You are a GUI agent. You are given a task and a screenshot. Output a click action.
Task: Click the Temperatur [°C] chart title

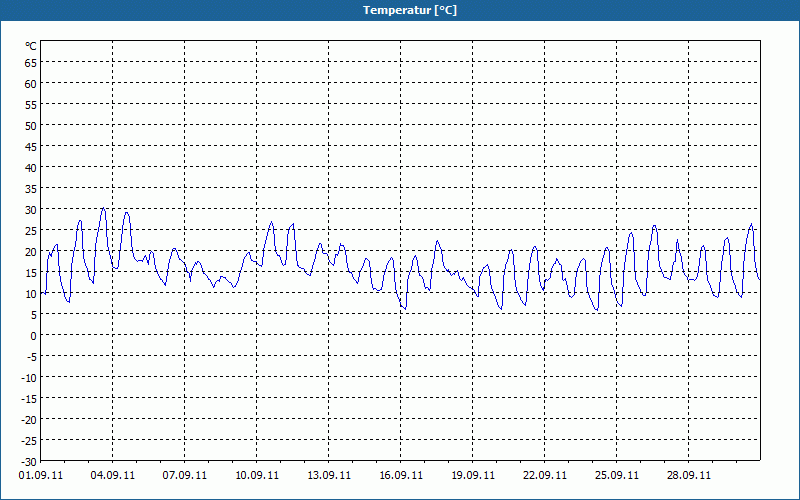(410, 10)
